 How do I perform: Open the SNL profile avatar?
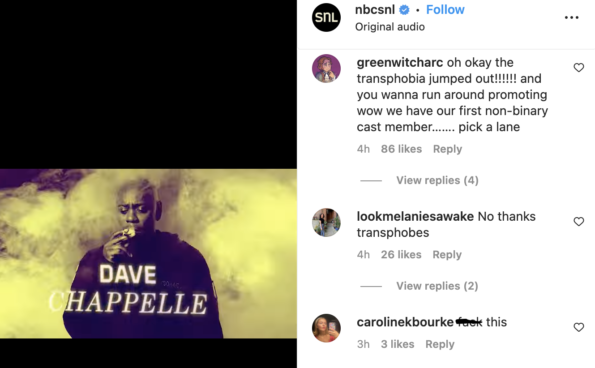pyautogui.click(x=326, y=17)
